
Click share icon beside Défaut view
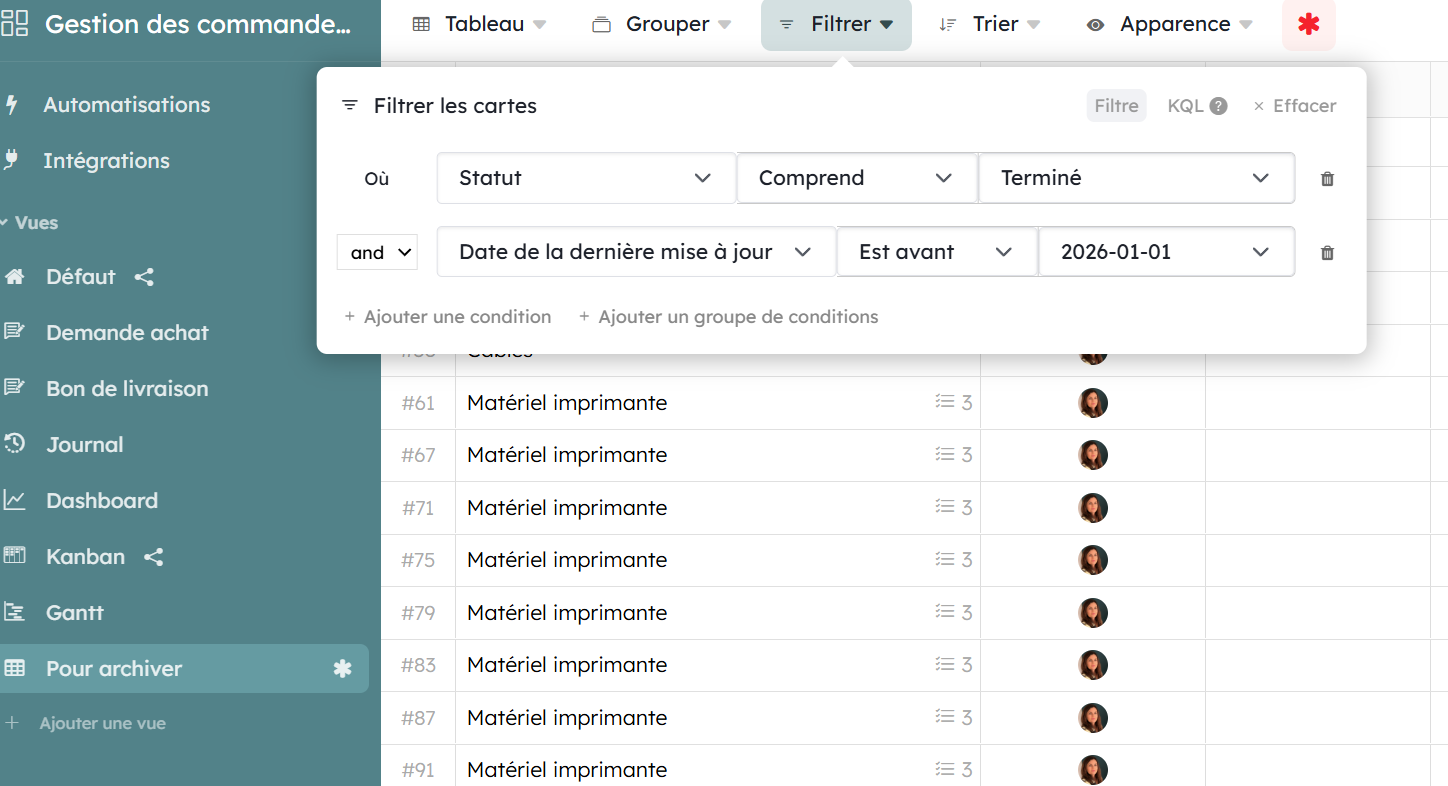144,277
